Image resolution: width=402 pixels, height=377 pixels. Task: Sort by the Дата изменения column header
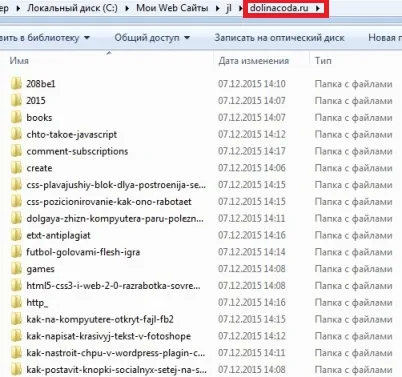pos(254,61)
